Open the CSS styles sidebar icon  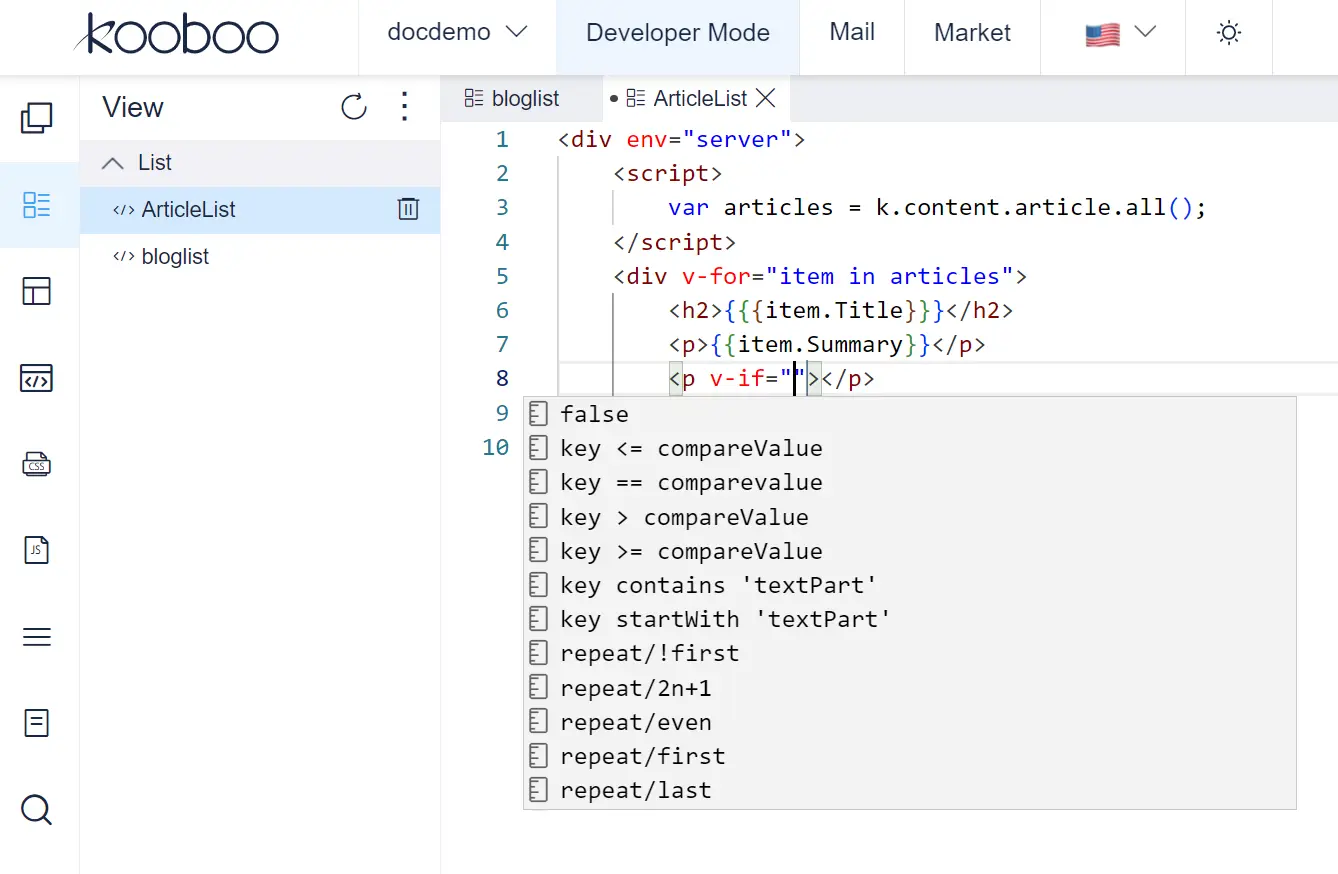tap(37, 465)
